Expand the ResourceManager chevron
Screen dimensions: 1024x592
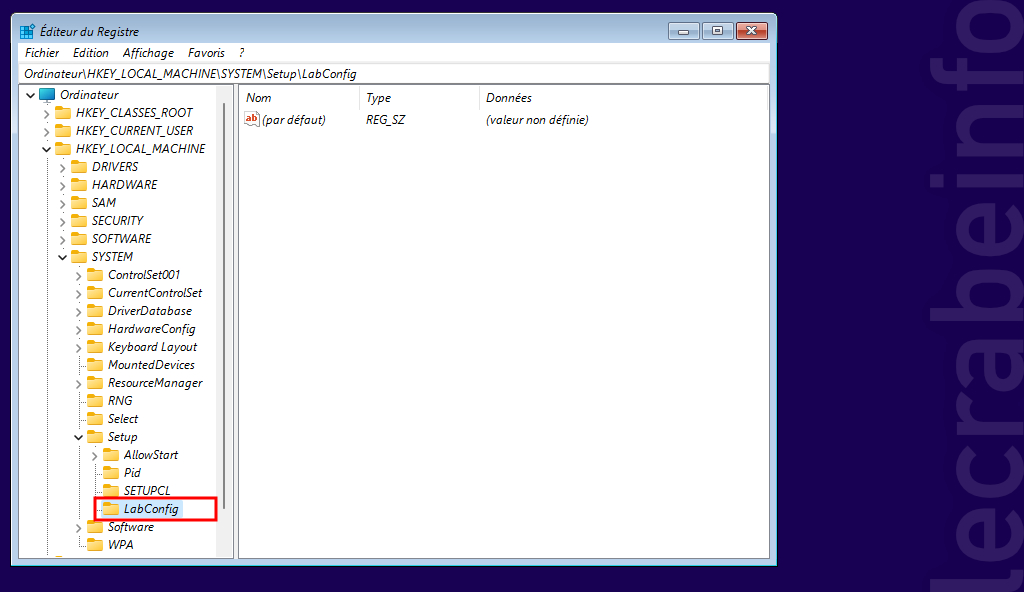[x=78, y=384]
